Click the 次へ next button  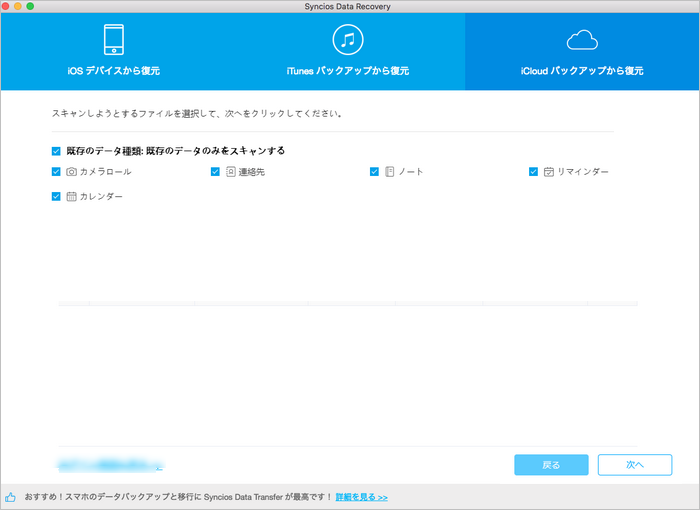(635, 465)
